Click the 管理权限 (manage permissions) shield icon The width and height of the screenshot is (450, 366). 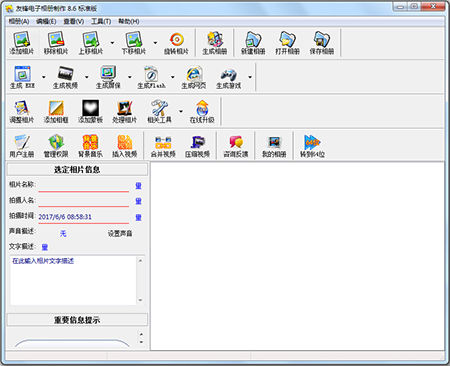click(x=56, y=146)
